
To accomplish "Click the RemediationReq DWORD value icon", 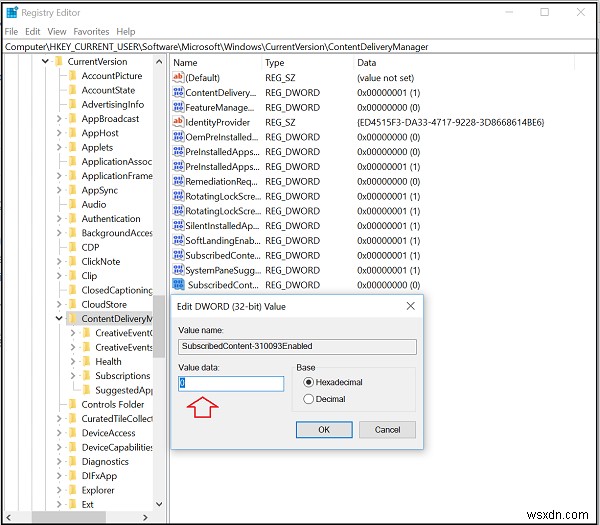I will [178, 181].
